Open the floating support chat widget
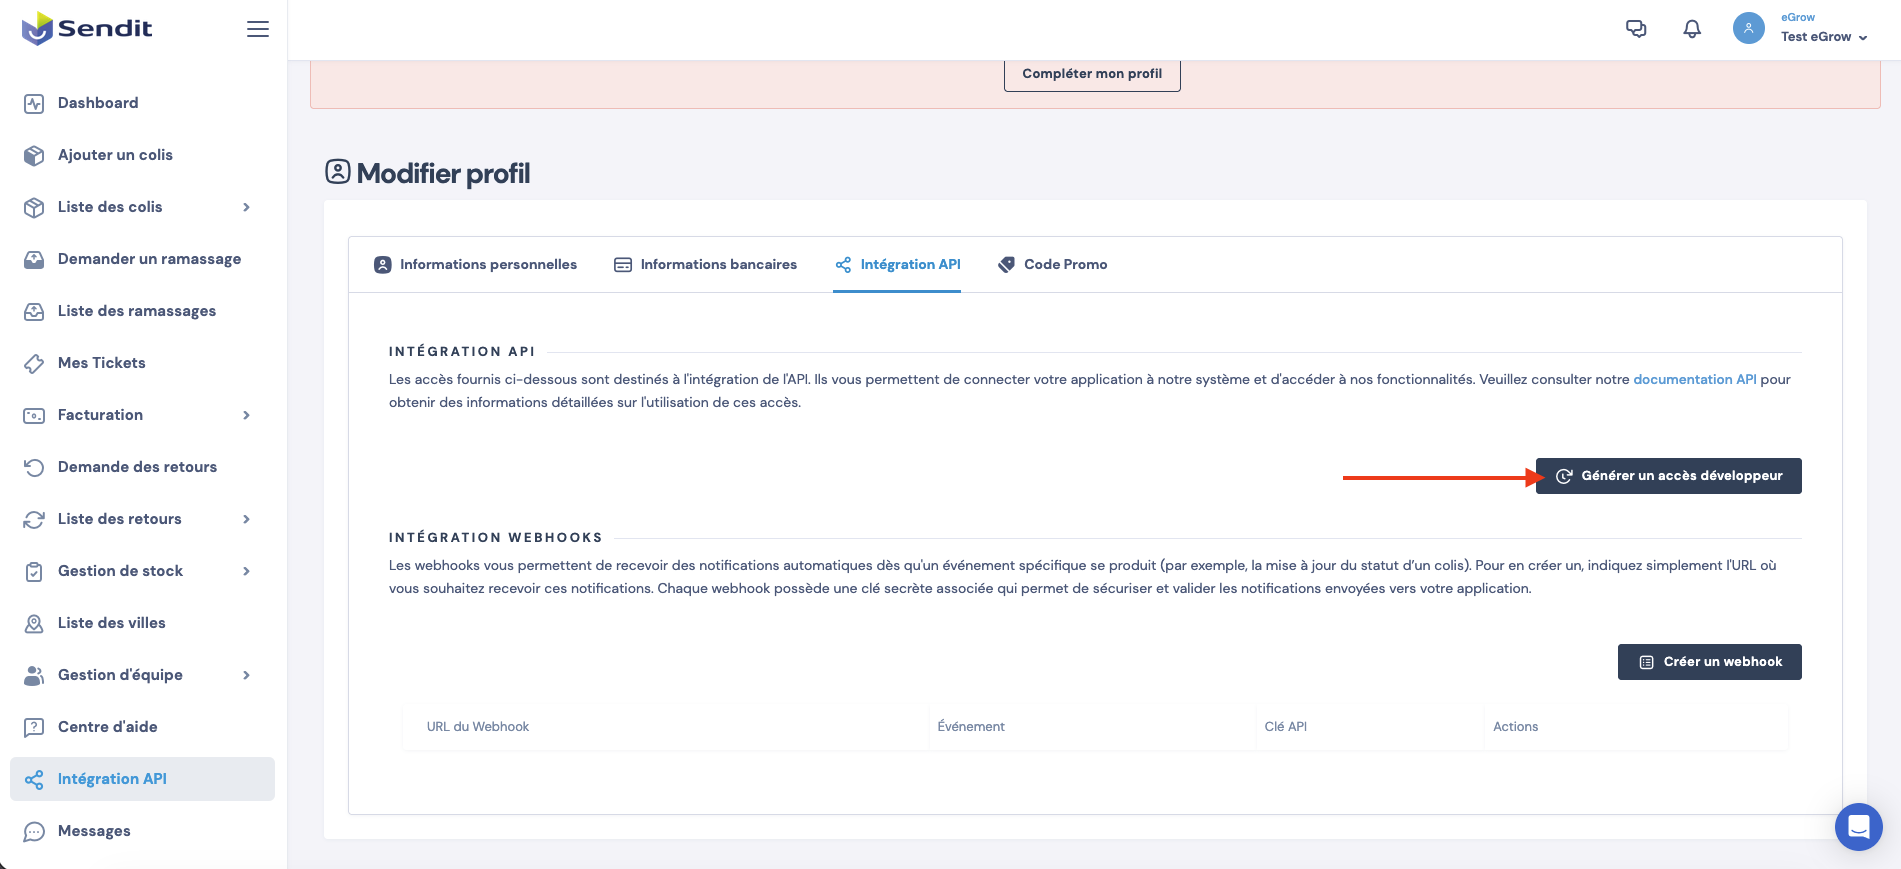 (1859, 827)
